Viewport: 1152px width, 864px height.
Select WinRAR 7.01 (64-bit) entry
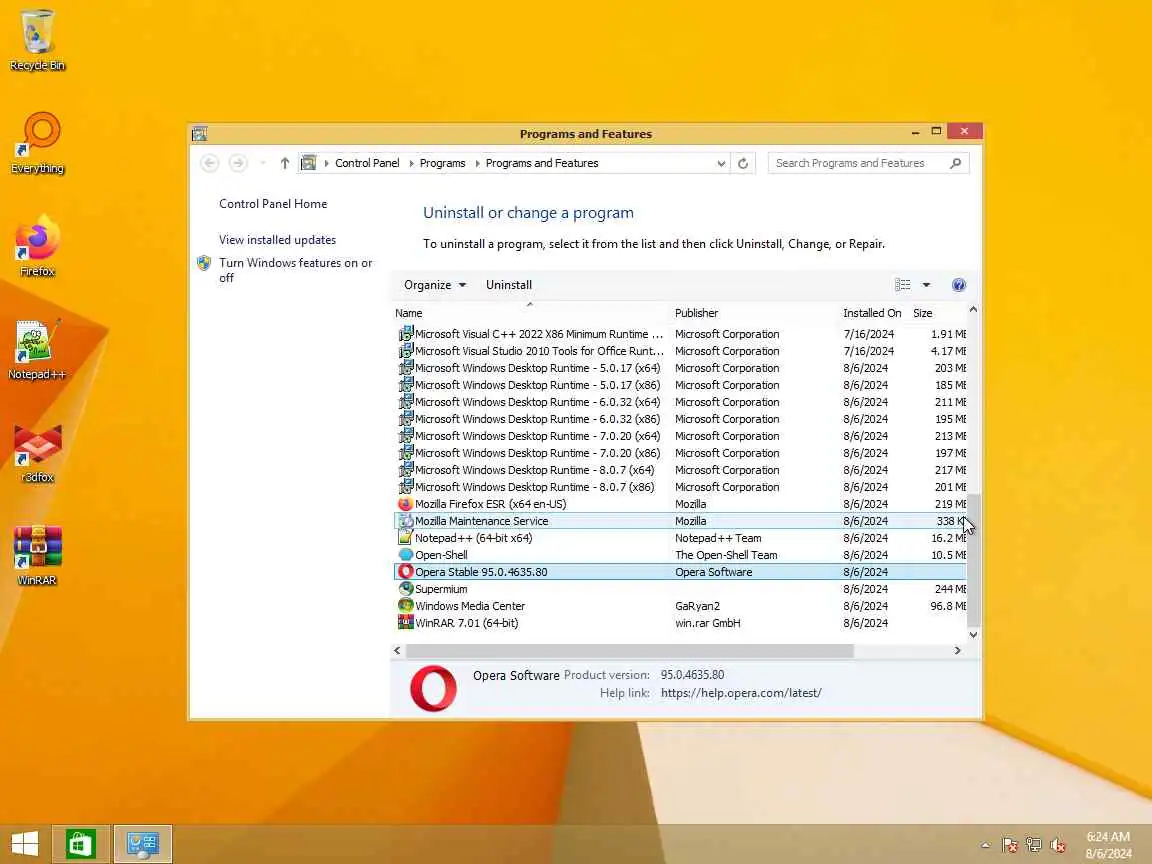pyautogui.click(x=680, y=623)
